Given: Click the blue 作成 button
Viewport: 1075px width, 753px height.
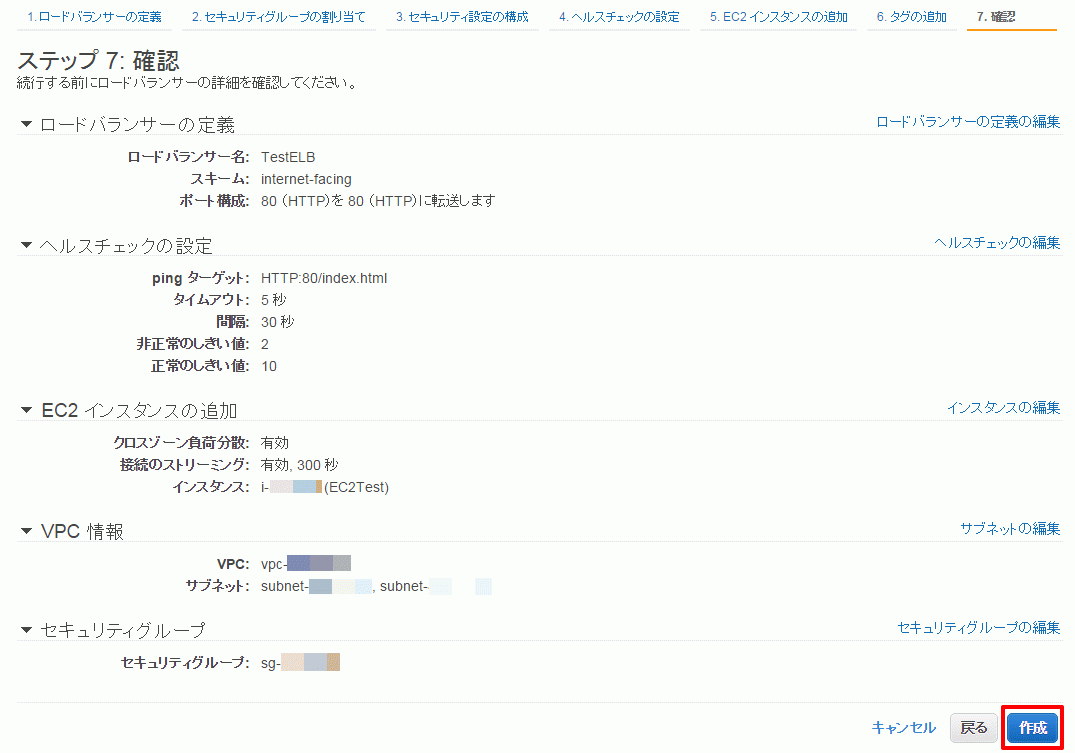Looking at the screenshot, I should pos(1032,728).
